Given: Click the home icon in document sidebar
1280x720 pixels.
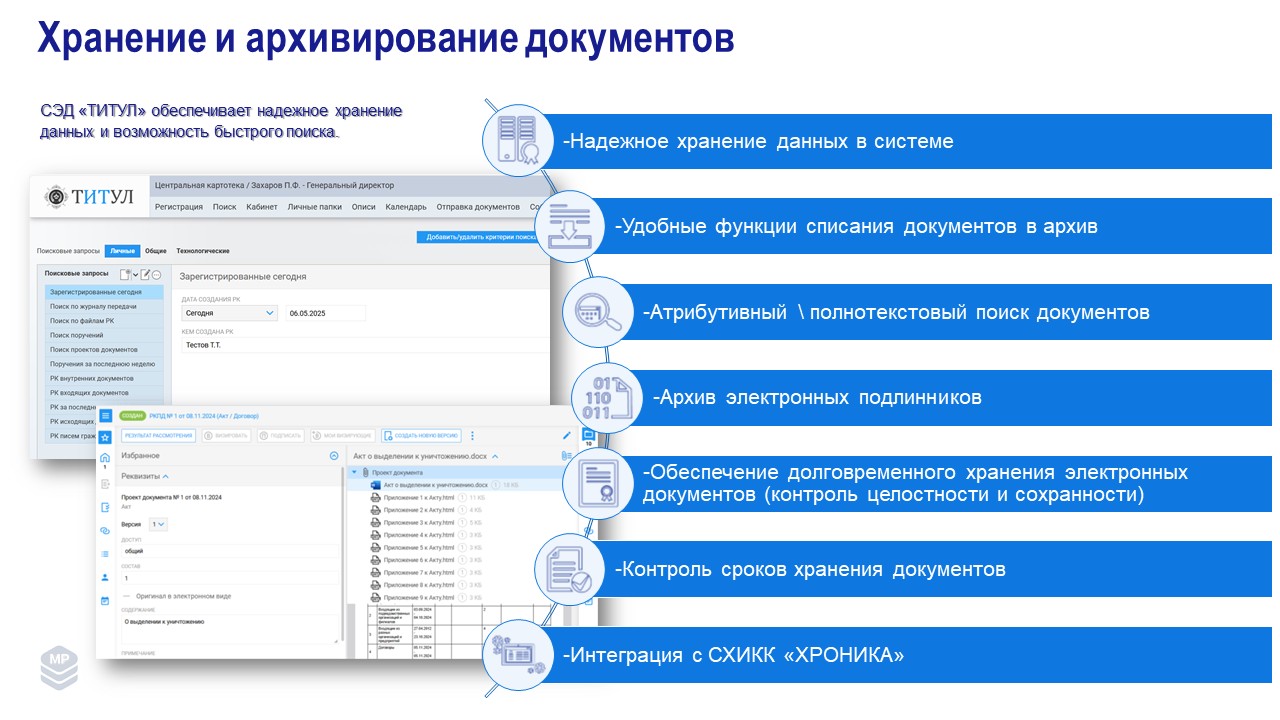Looking at the screenshot, I should pyautogui.click(x=105, y=459).
